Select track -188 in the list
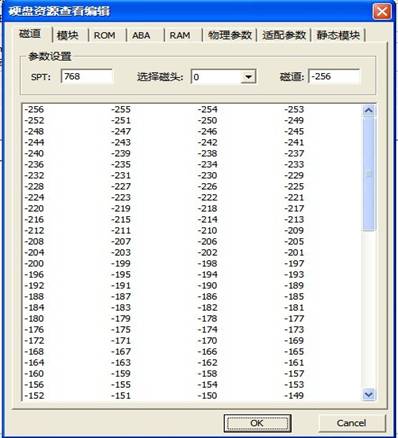The image size is (398, 438). click(x=34, y=296)
